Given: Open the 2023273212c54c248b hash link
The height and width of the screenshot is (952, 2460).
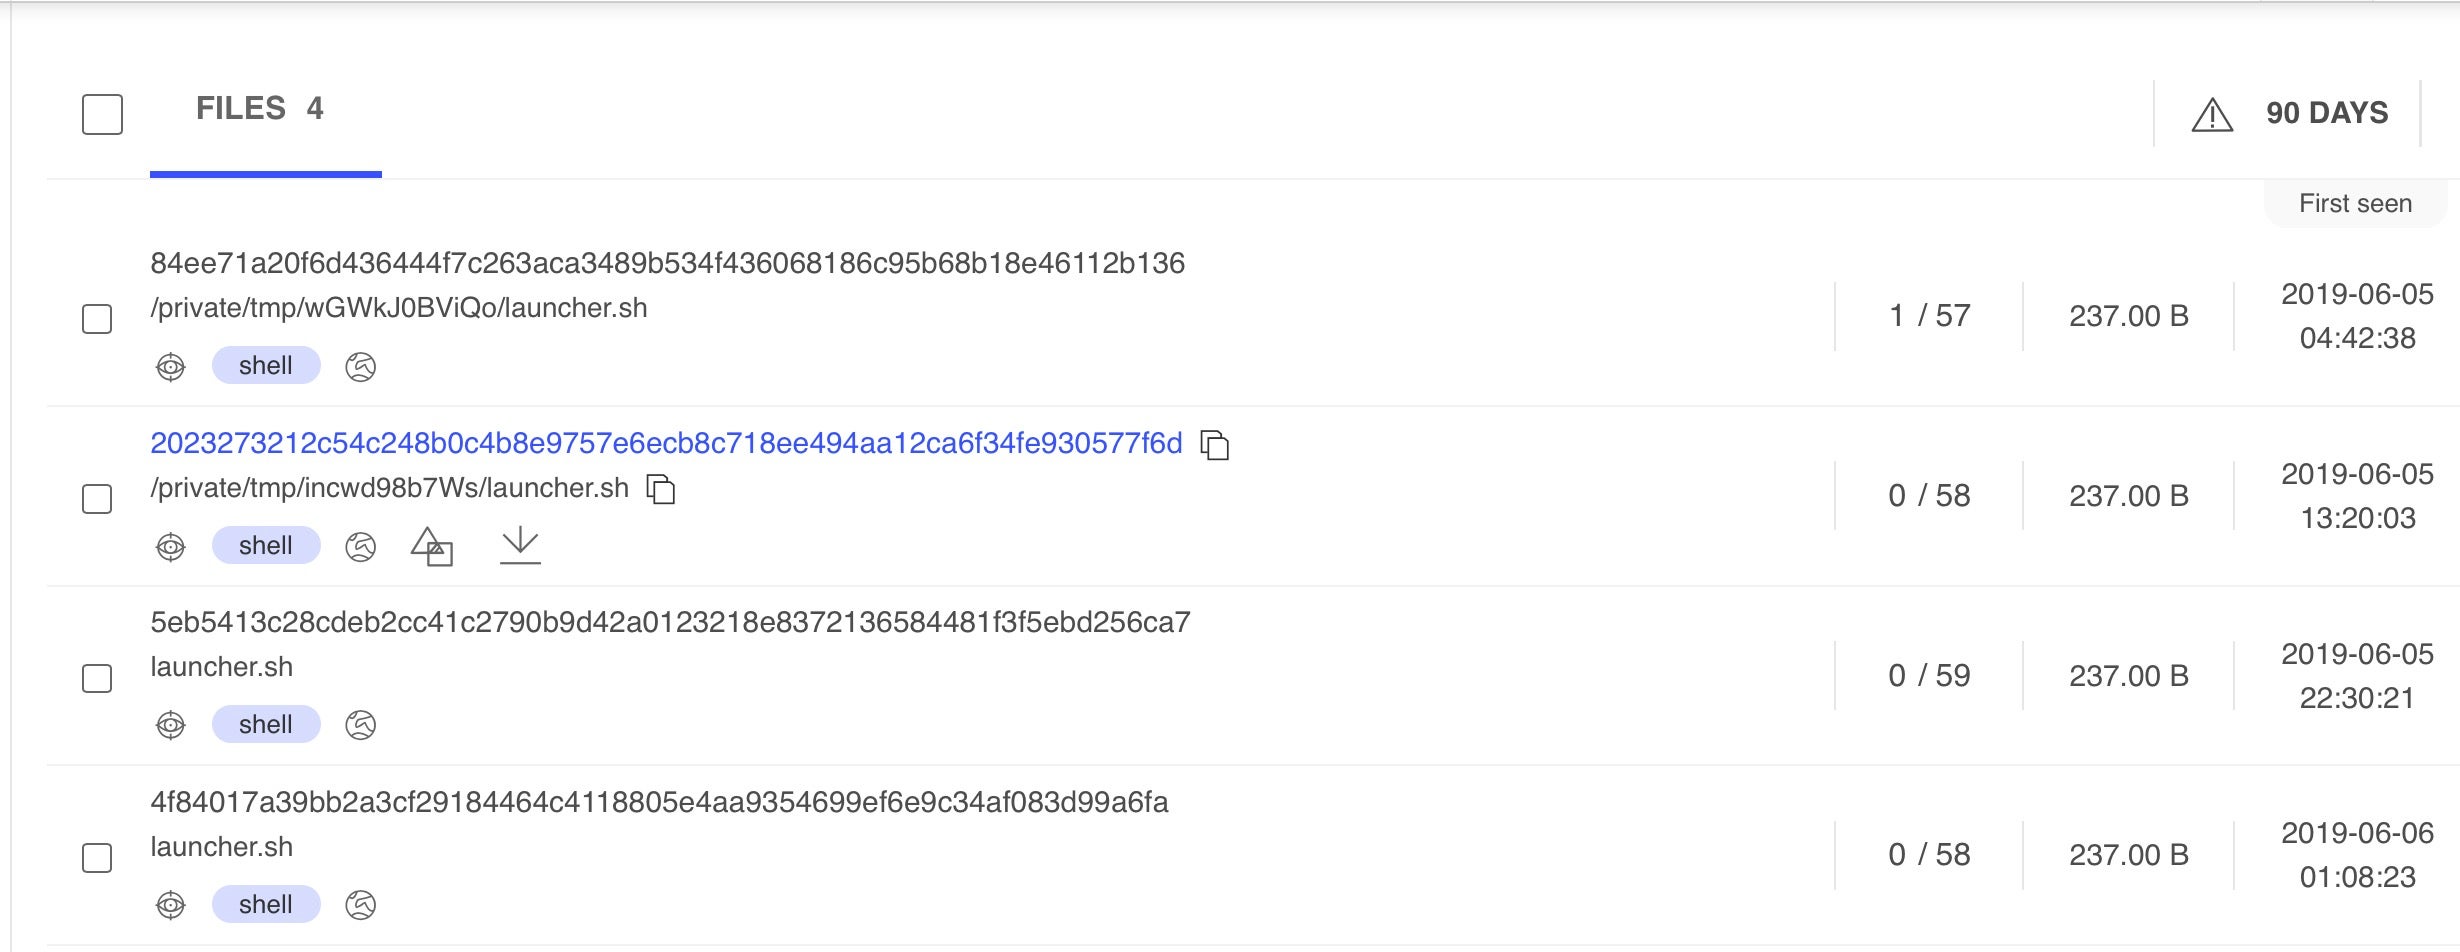Looking at the screenshot, I should coord(666,443).
